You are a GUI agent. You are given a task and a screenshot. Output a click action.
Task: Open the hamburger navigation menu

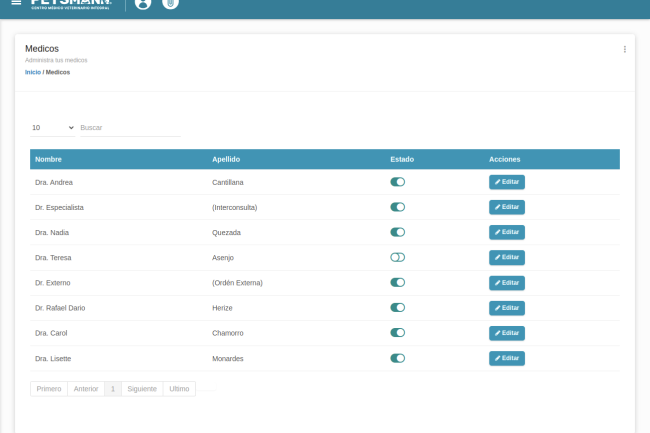click(15, 4)
